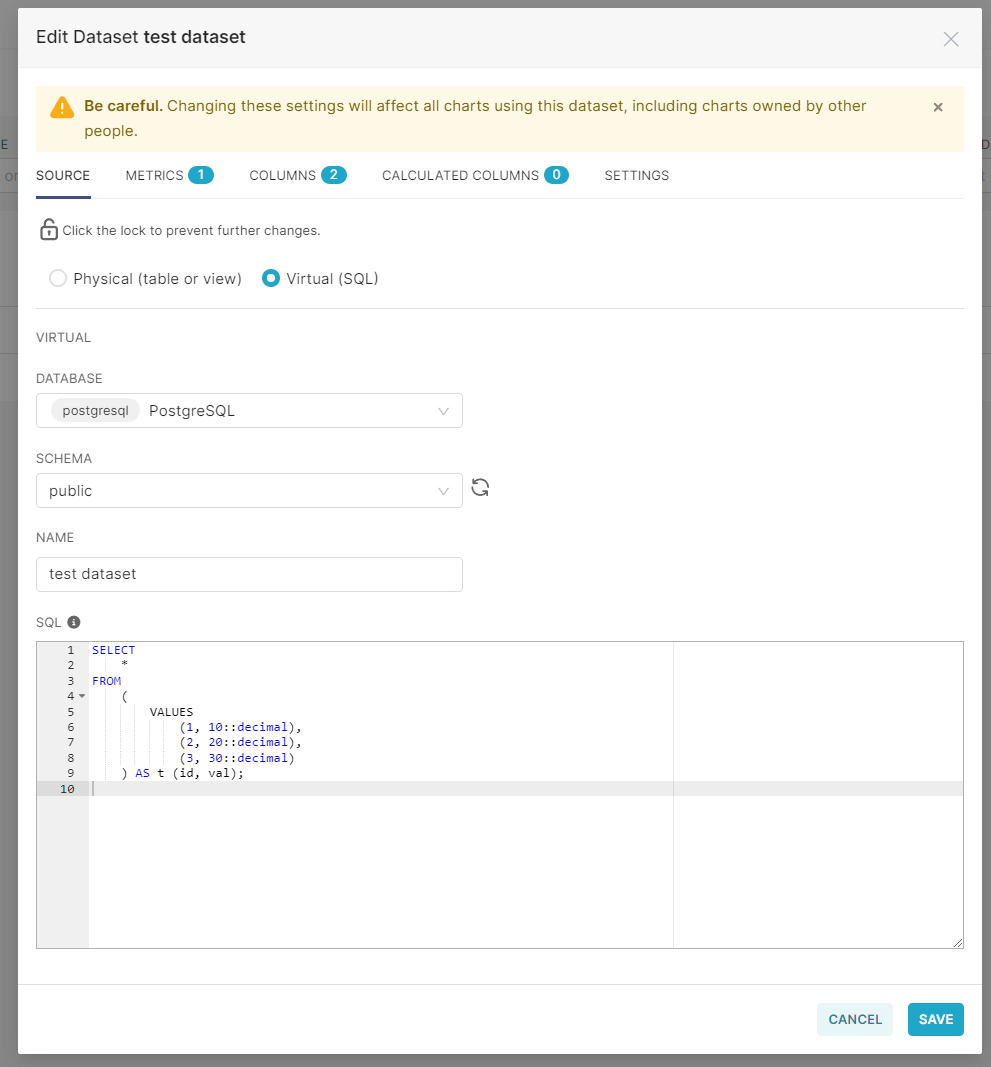Collapse the fold arrow on line 4
Image resolution: width=991 pixels, height=1067 pixels.
82,696
